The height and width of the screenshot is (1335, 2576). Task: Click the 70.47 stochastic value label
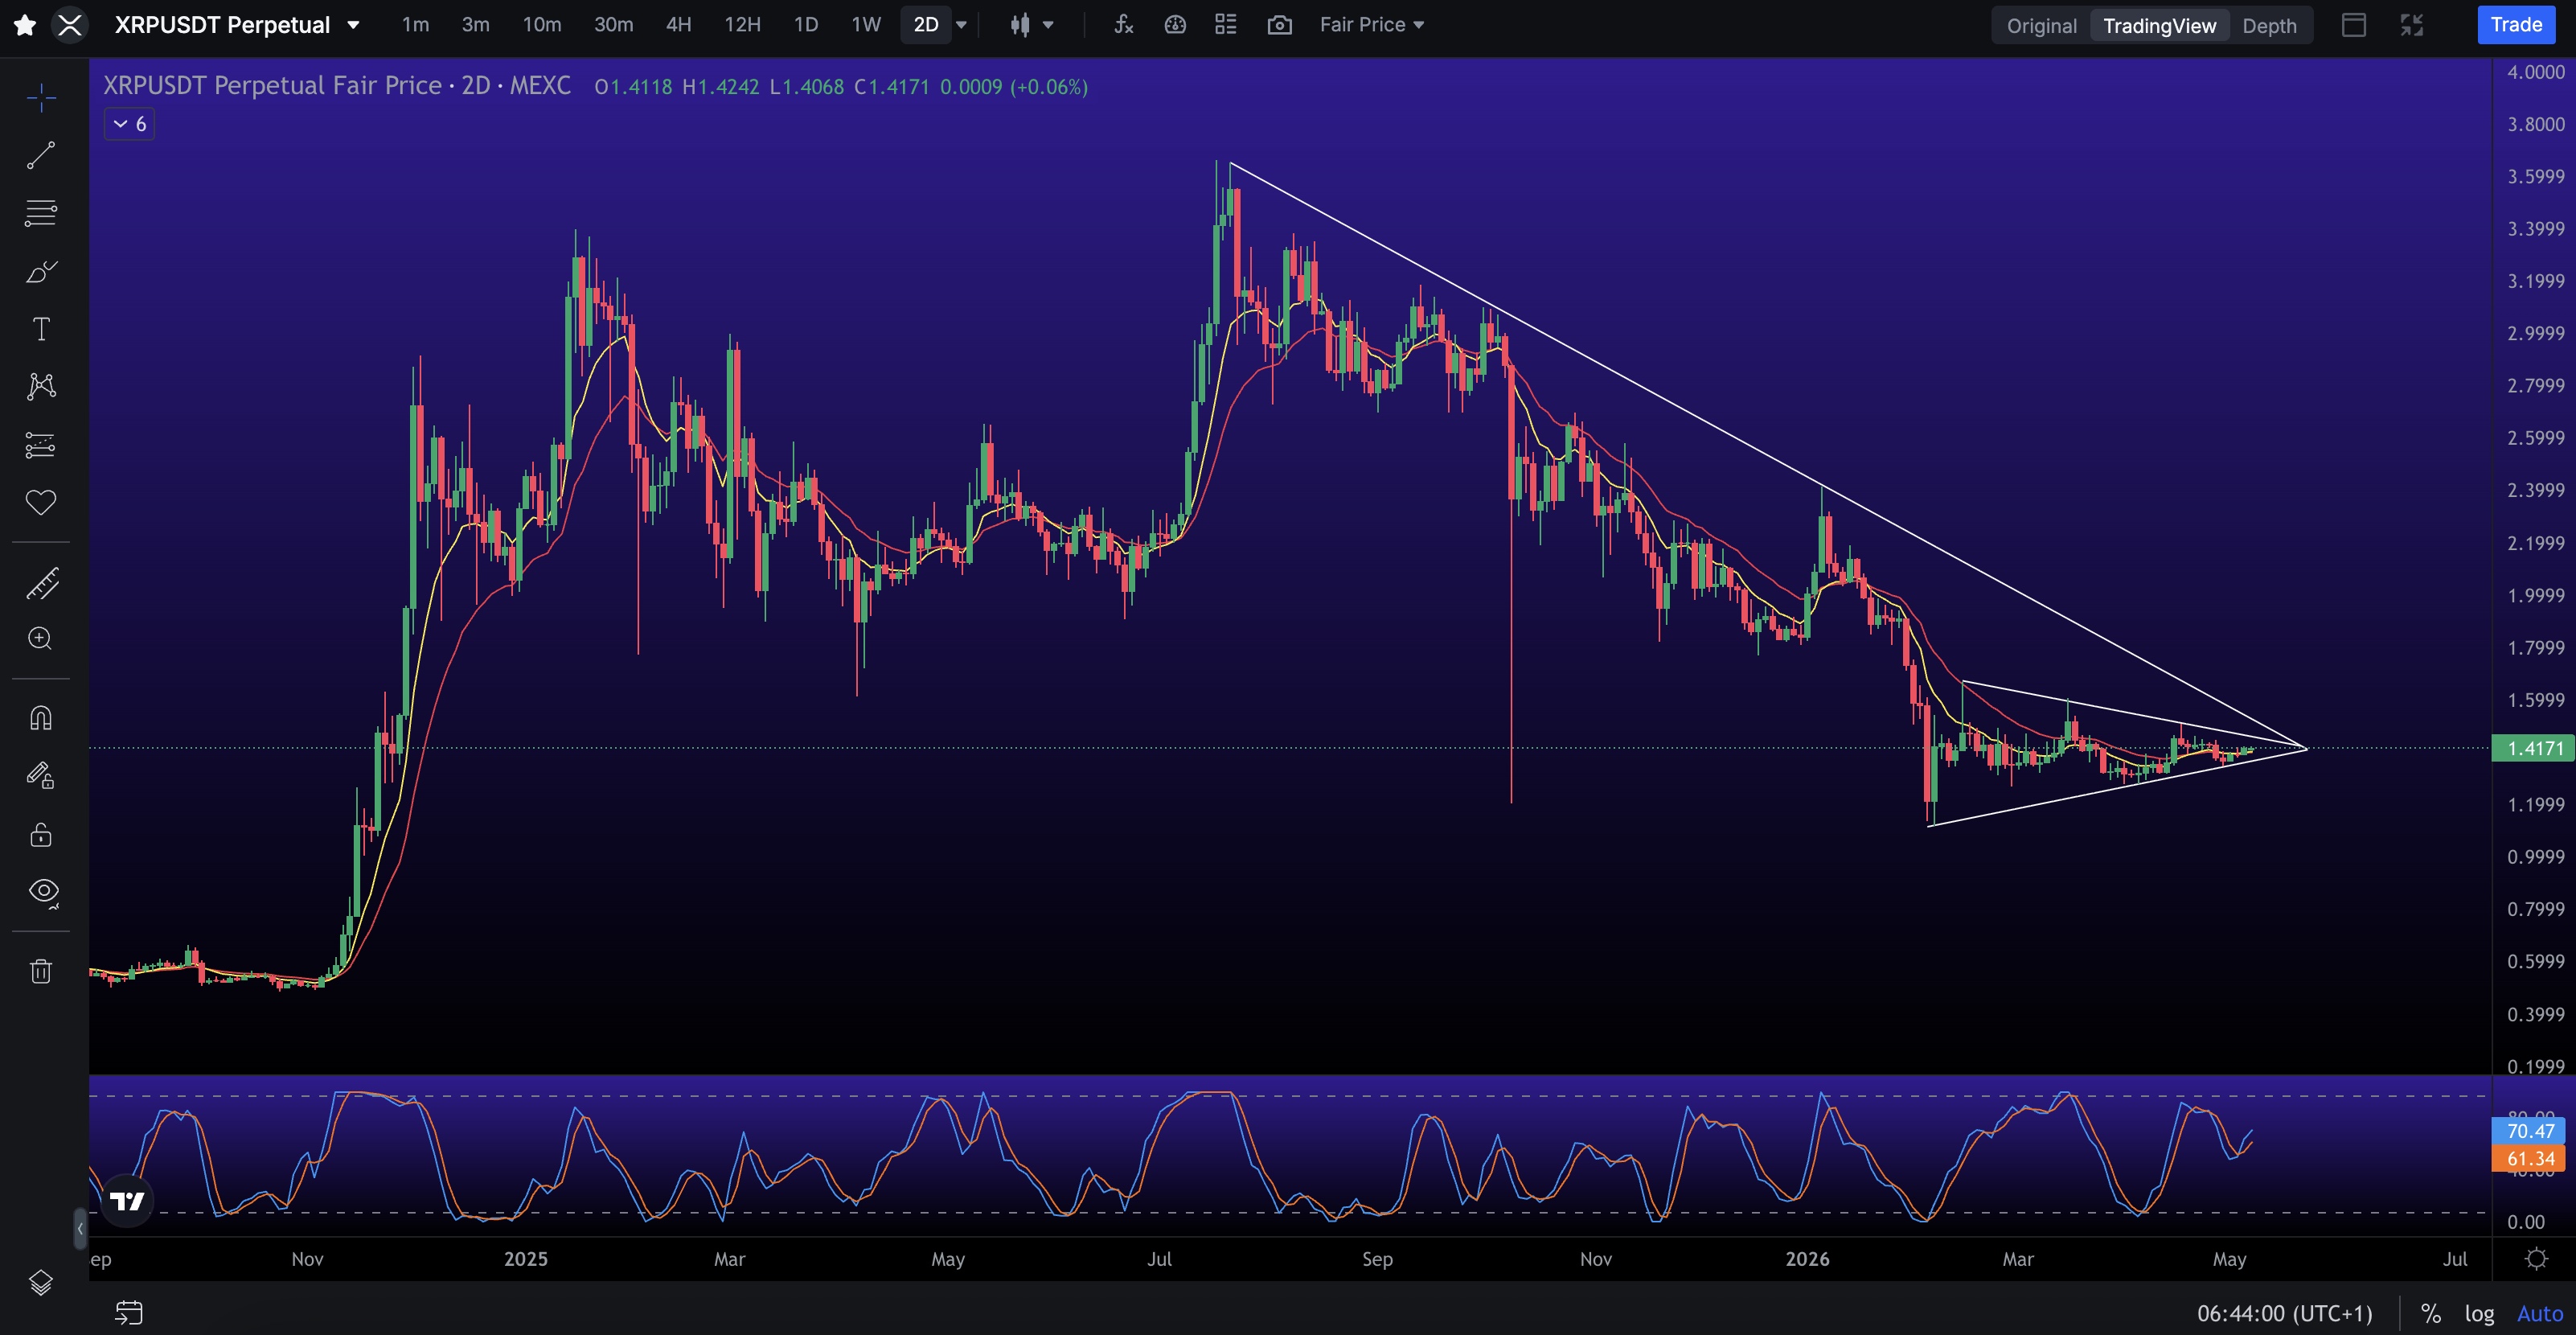[2531, 1131]
